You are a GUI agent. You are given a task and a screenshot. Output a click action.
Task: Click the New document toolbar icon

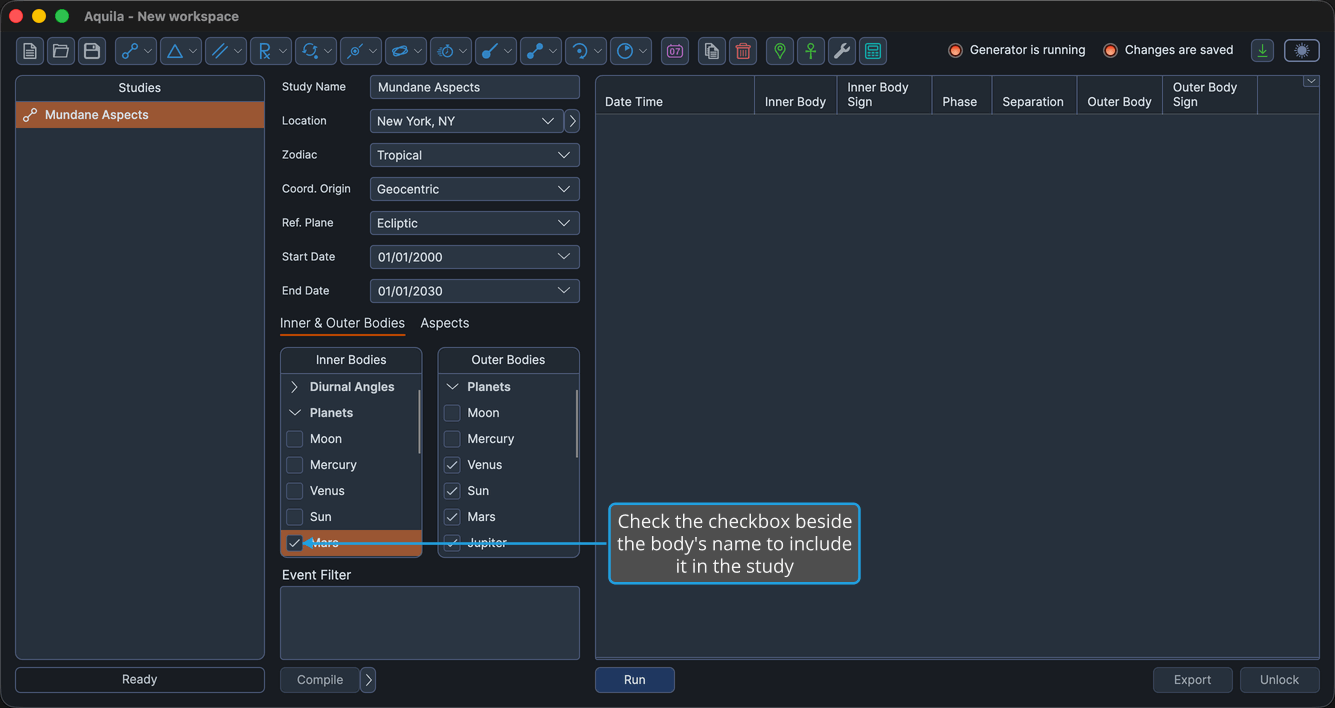pyautogui.click(x=30, y=51)
